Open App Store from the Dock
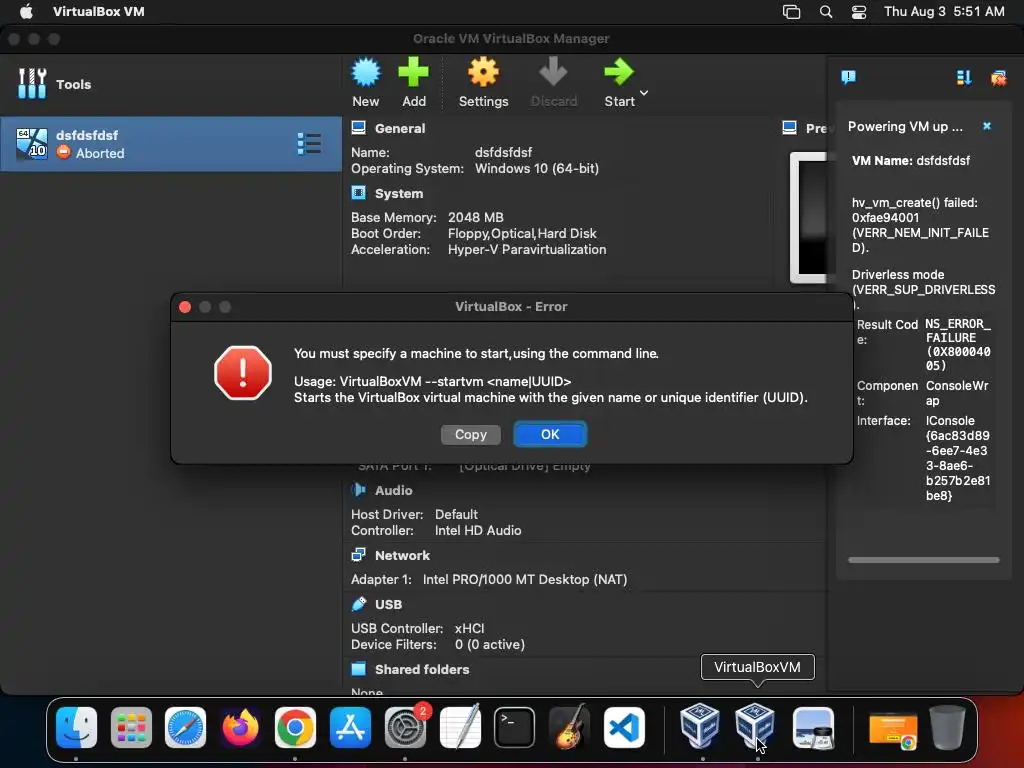 (350, 727)
